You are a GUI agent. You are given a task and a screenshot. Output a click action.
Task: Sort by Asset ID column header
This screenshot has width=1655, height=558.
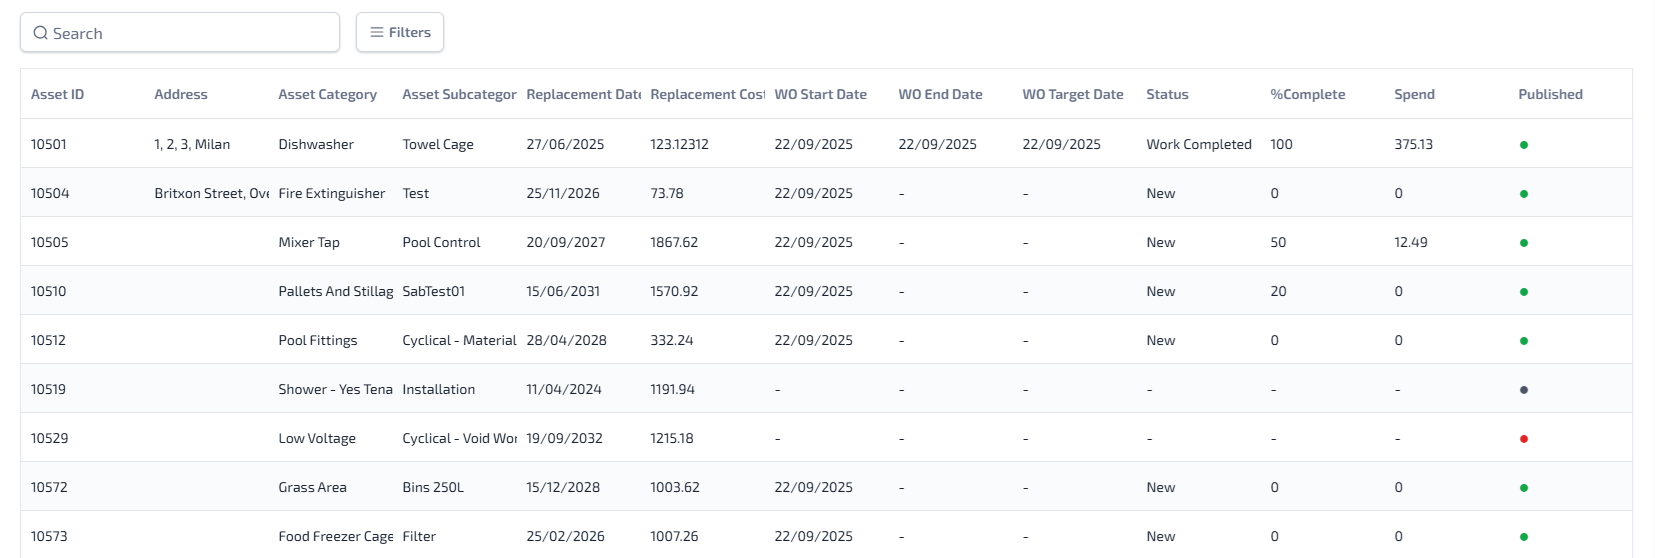(57, 95)
